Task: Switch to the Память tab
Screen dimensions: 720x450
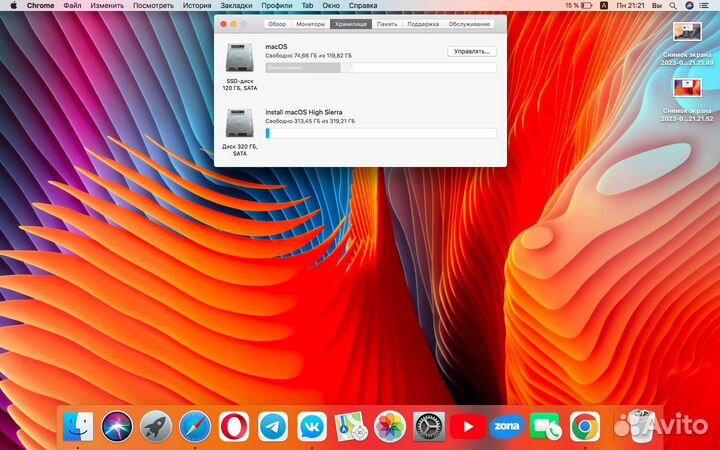Action: (387, 24)
